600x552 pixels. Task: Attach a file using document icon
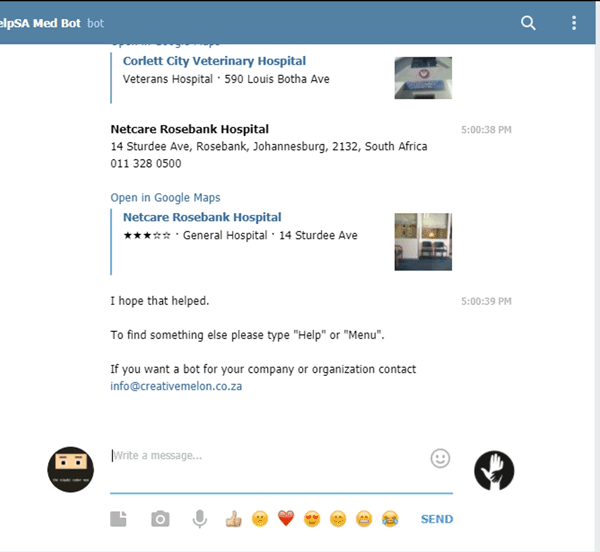[118, 519]
